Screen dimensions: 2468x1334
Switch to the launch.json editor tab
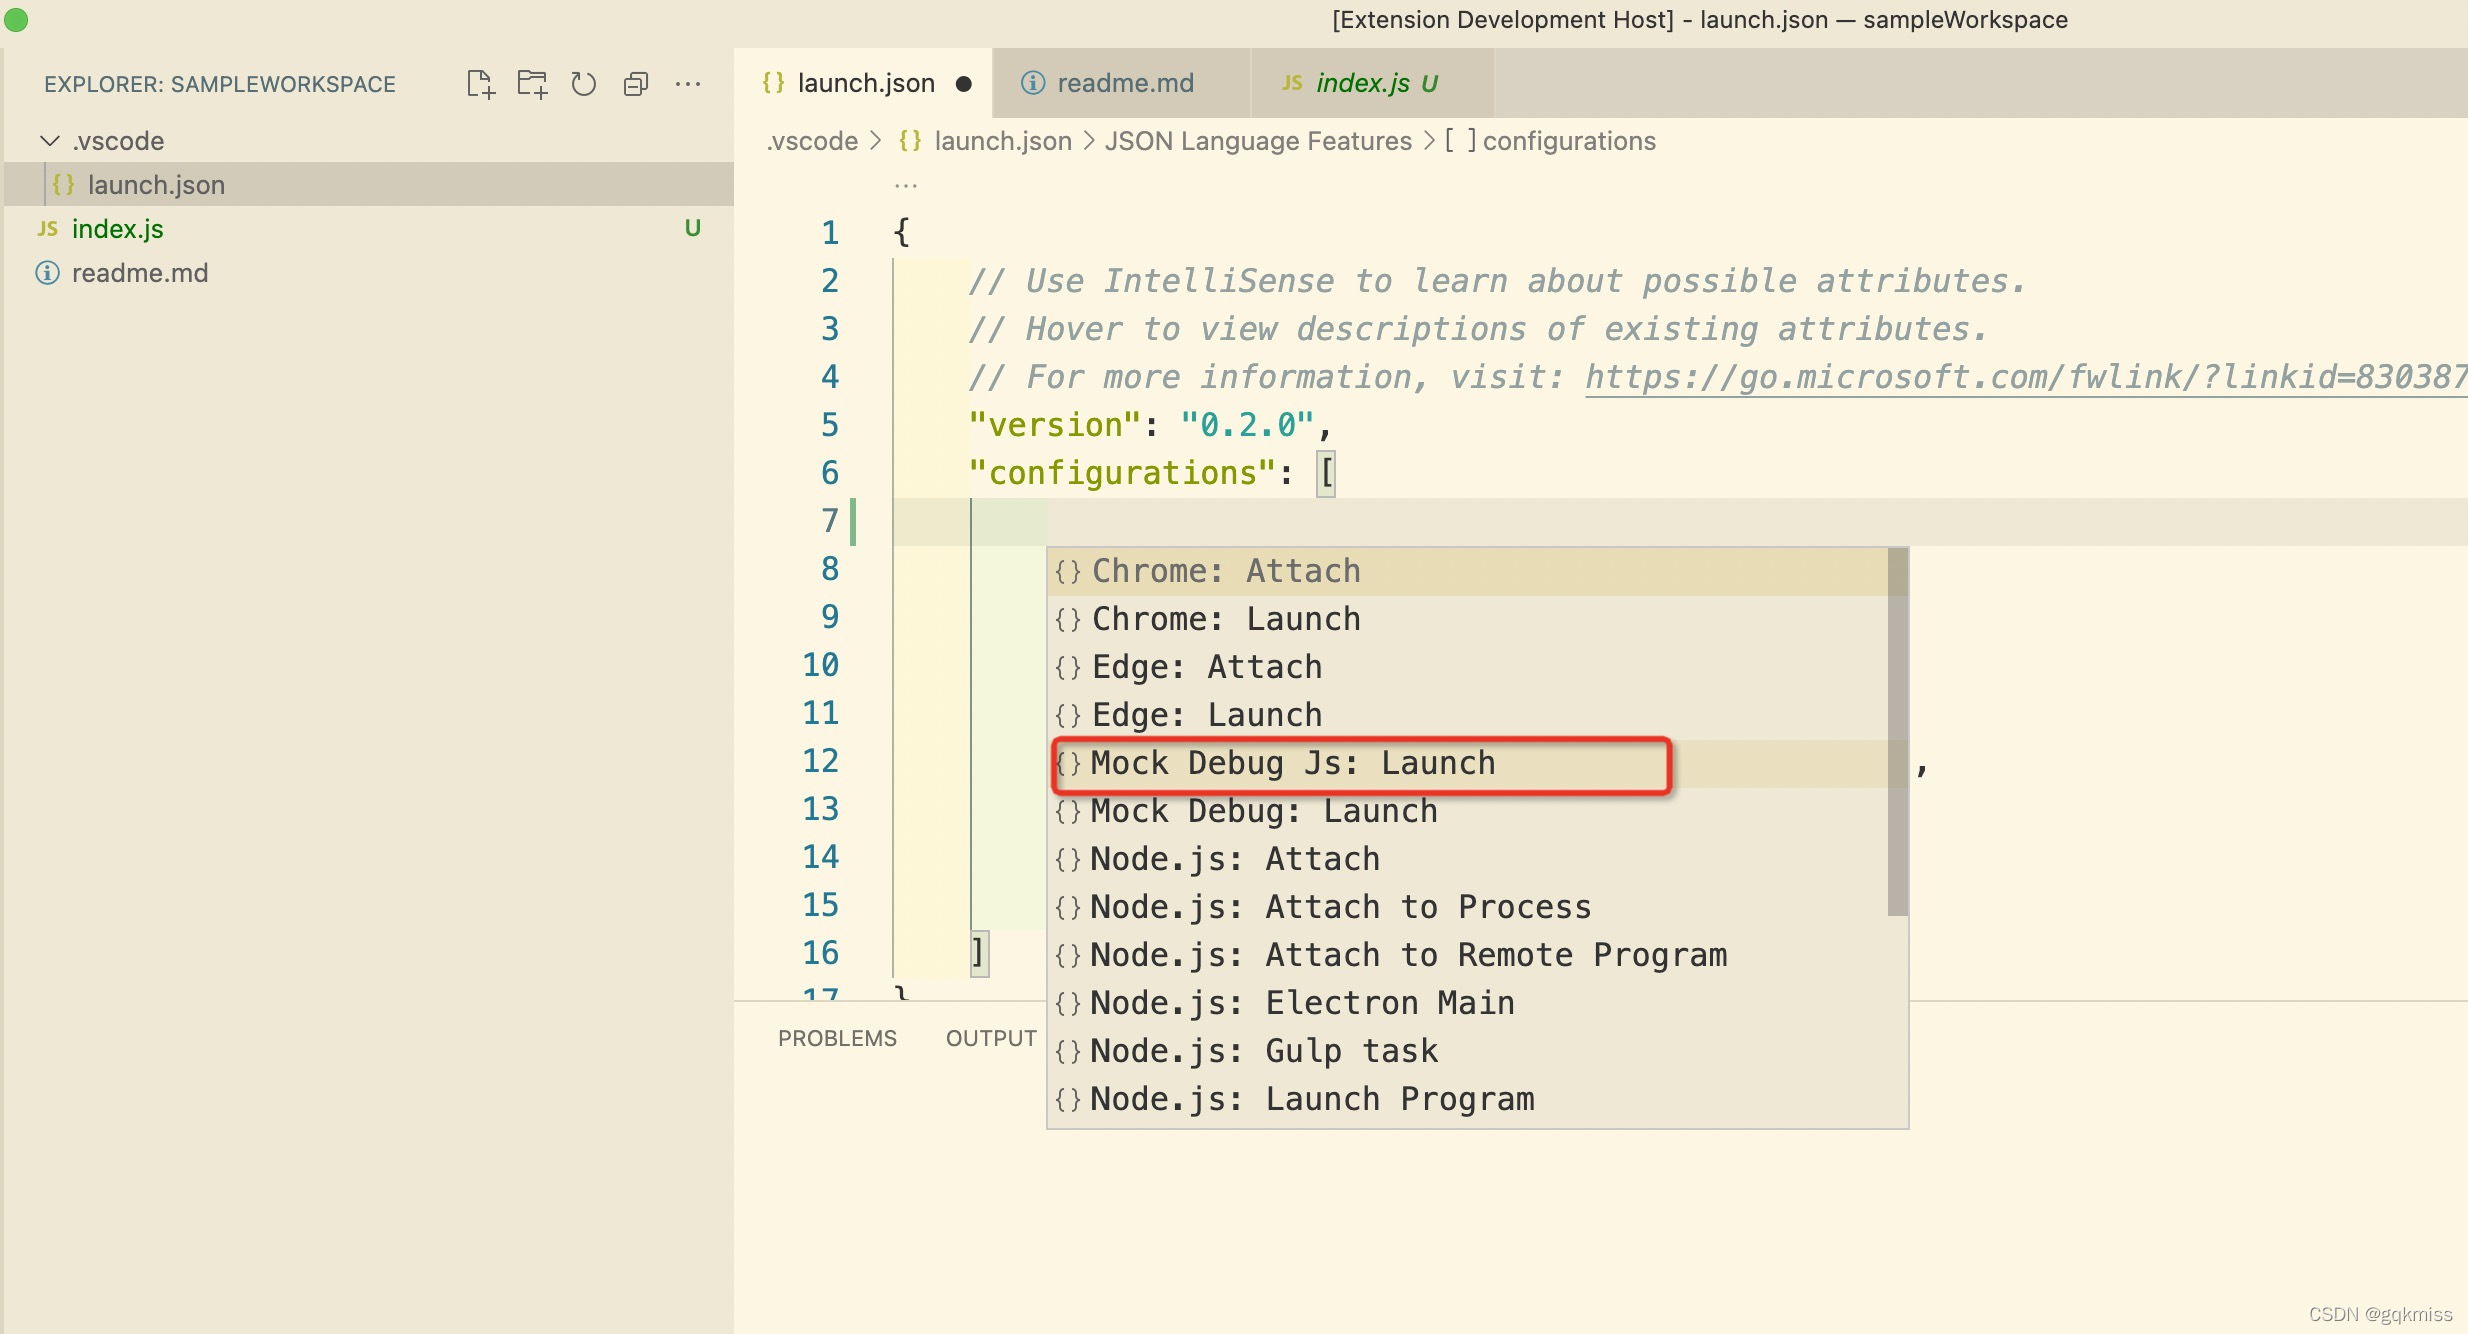coord(864,83)
